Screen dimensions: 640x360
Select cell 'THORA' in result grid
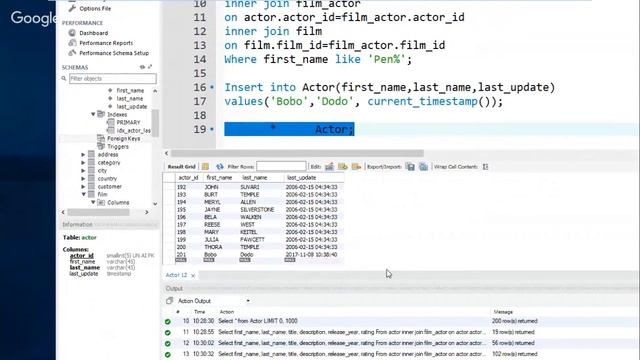pyautogui.click(x=213, y=247)
